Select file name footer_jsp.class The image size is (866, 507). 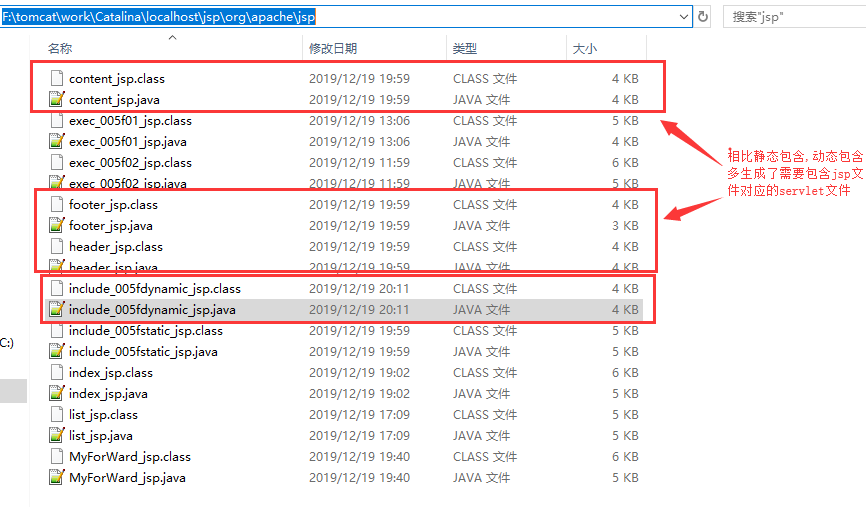click(x=113, y=205)
